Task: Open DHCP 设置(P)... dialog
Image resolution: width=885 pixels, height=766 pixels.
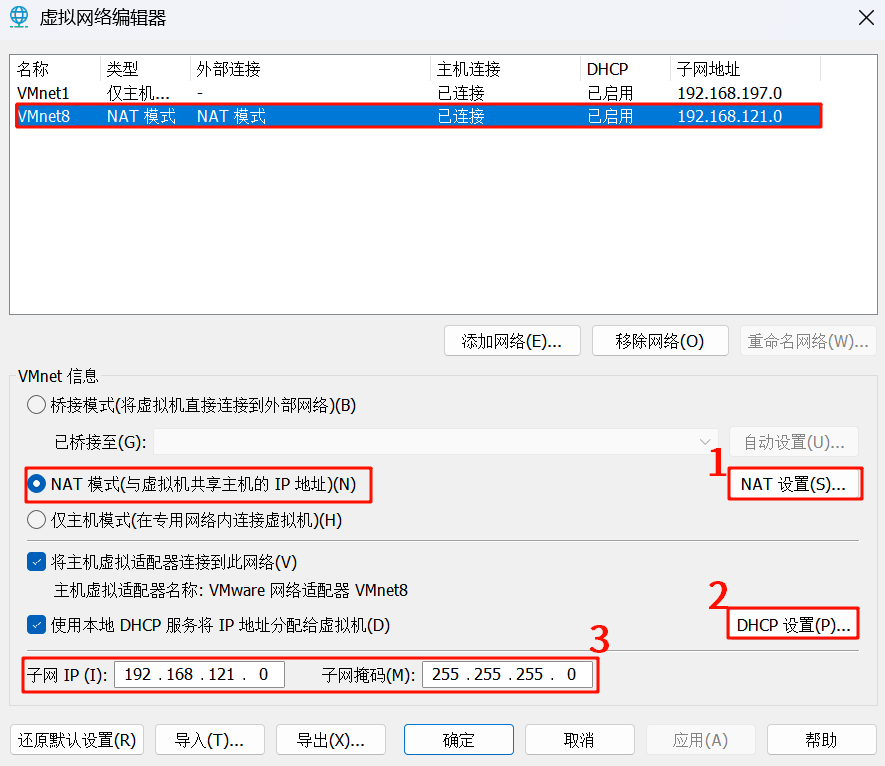Action: point(793,624)
